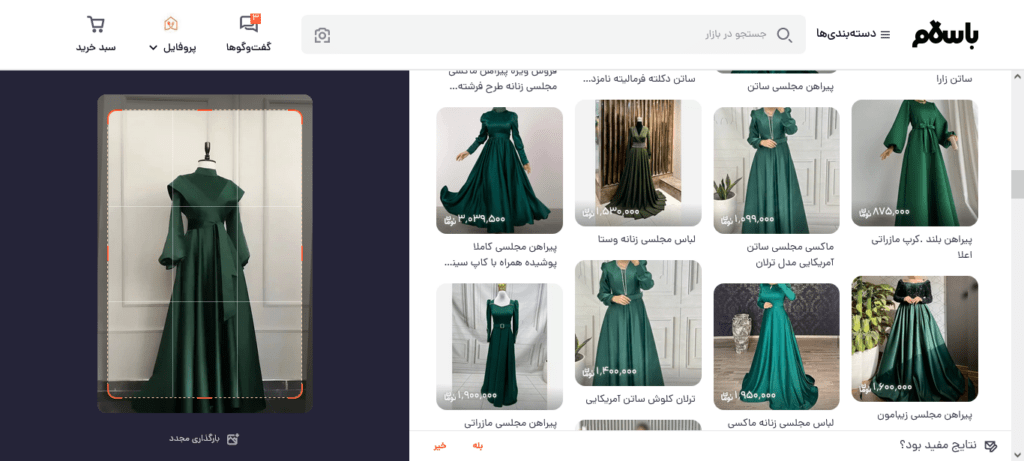The height and width of the screenshot is (461, 1024).
Task: Click the Basalam logo
Action: (945, 35)
